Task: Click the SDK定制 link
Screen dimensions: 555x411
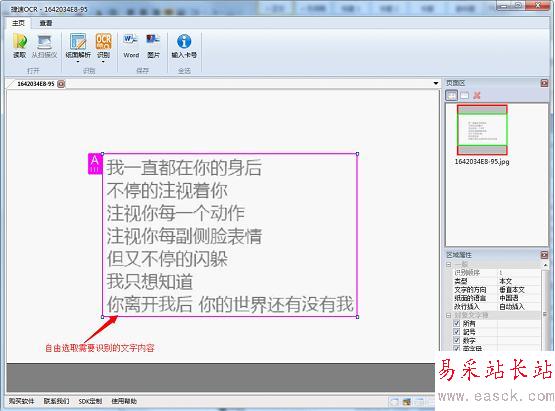Action: [x=90, y=401]
